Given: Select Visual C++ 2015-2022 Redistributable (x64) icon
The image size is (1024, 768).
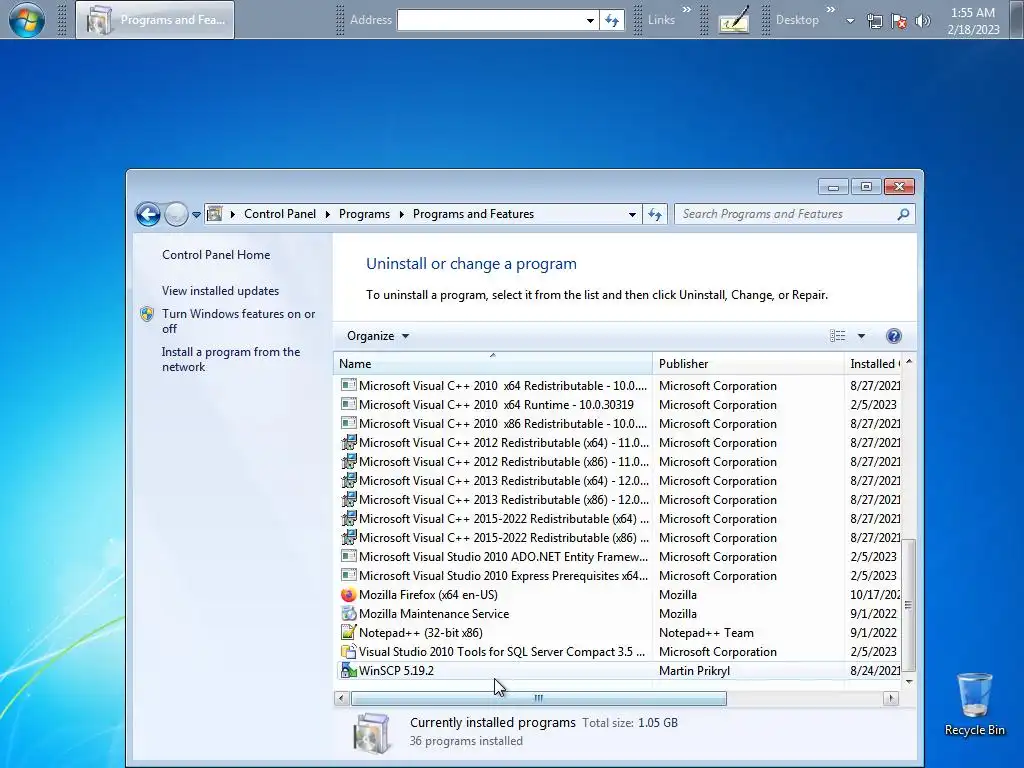Looking at the screenshot, I should click(349, 518).
